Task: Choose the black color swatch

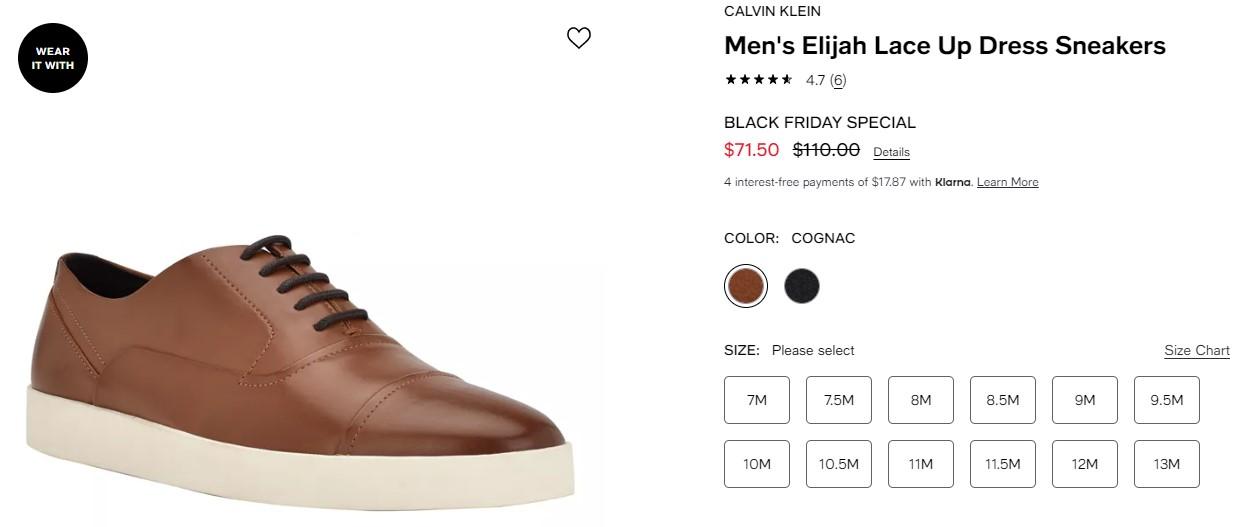Action: [x=802, y=286]
